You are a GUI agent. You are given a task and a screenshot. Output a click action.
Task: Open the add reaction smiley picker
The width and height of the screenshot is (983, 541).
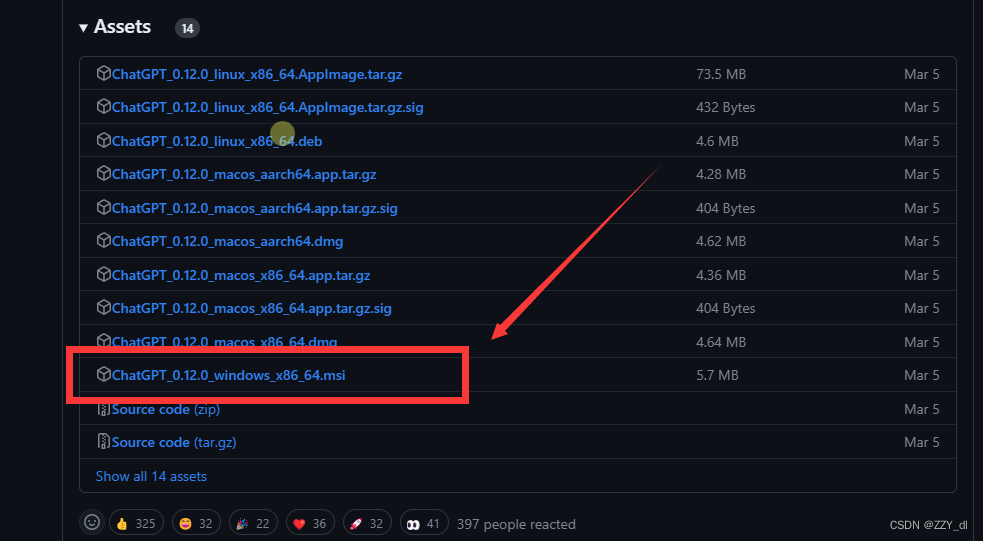(x=92, y=522)
